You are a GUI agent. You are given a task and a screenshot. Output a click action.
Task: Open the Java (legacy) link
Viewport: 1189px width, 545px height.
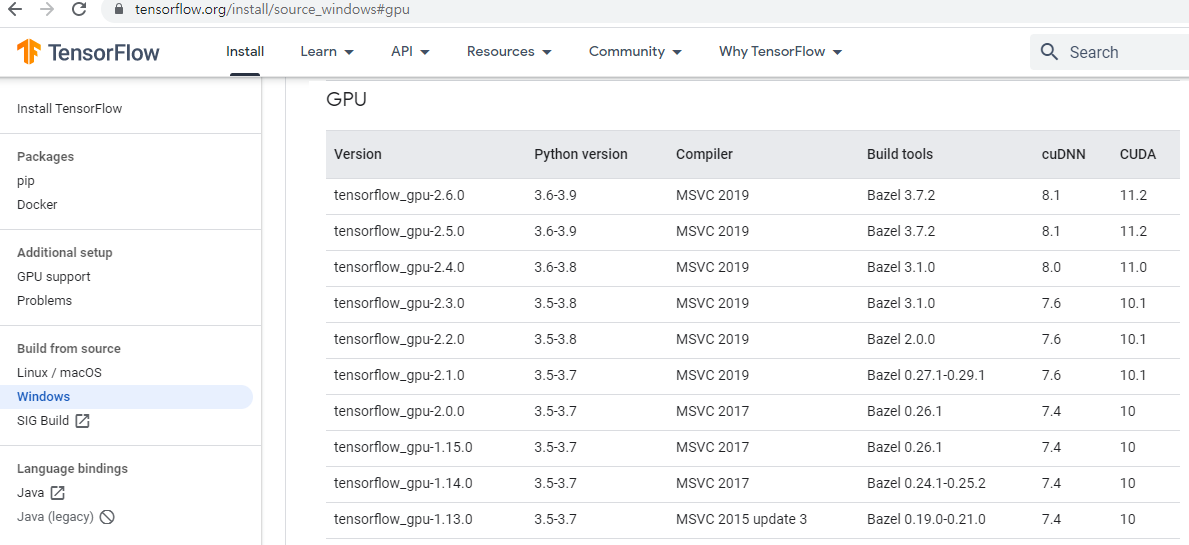pyautogui.click(x=55, y=517)
